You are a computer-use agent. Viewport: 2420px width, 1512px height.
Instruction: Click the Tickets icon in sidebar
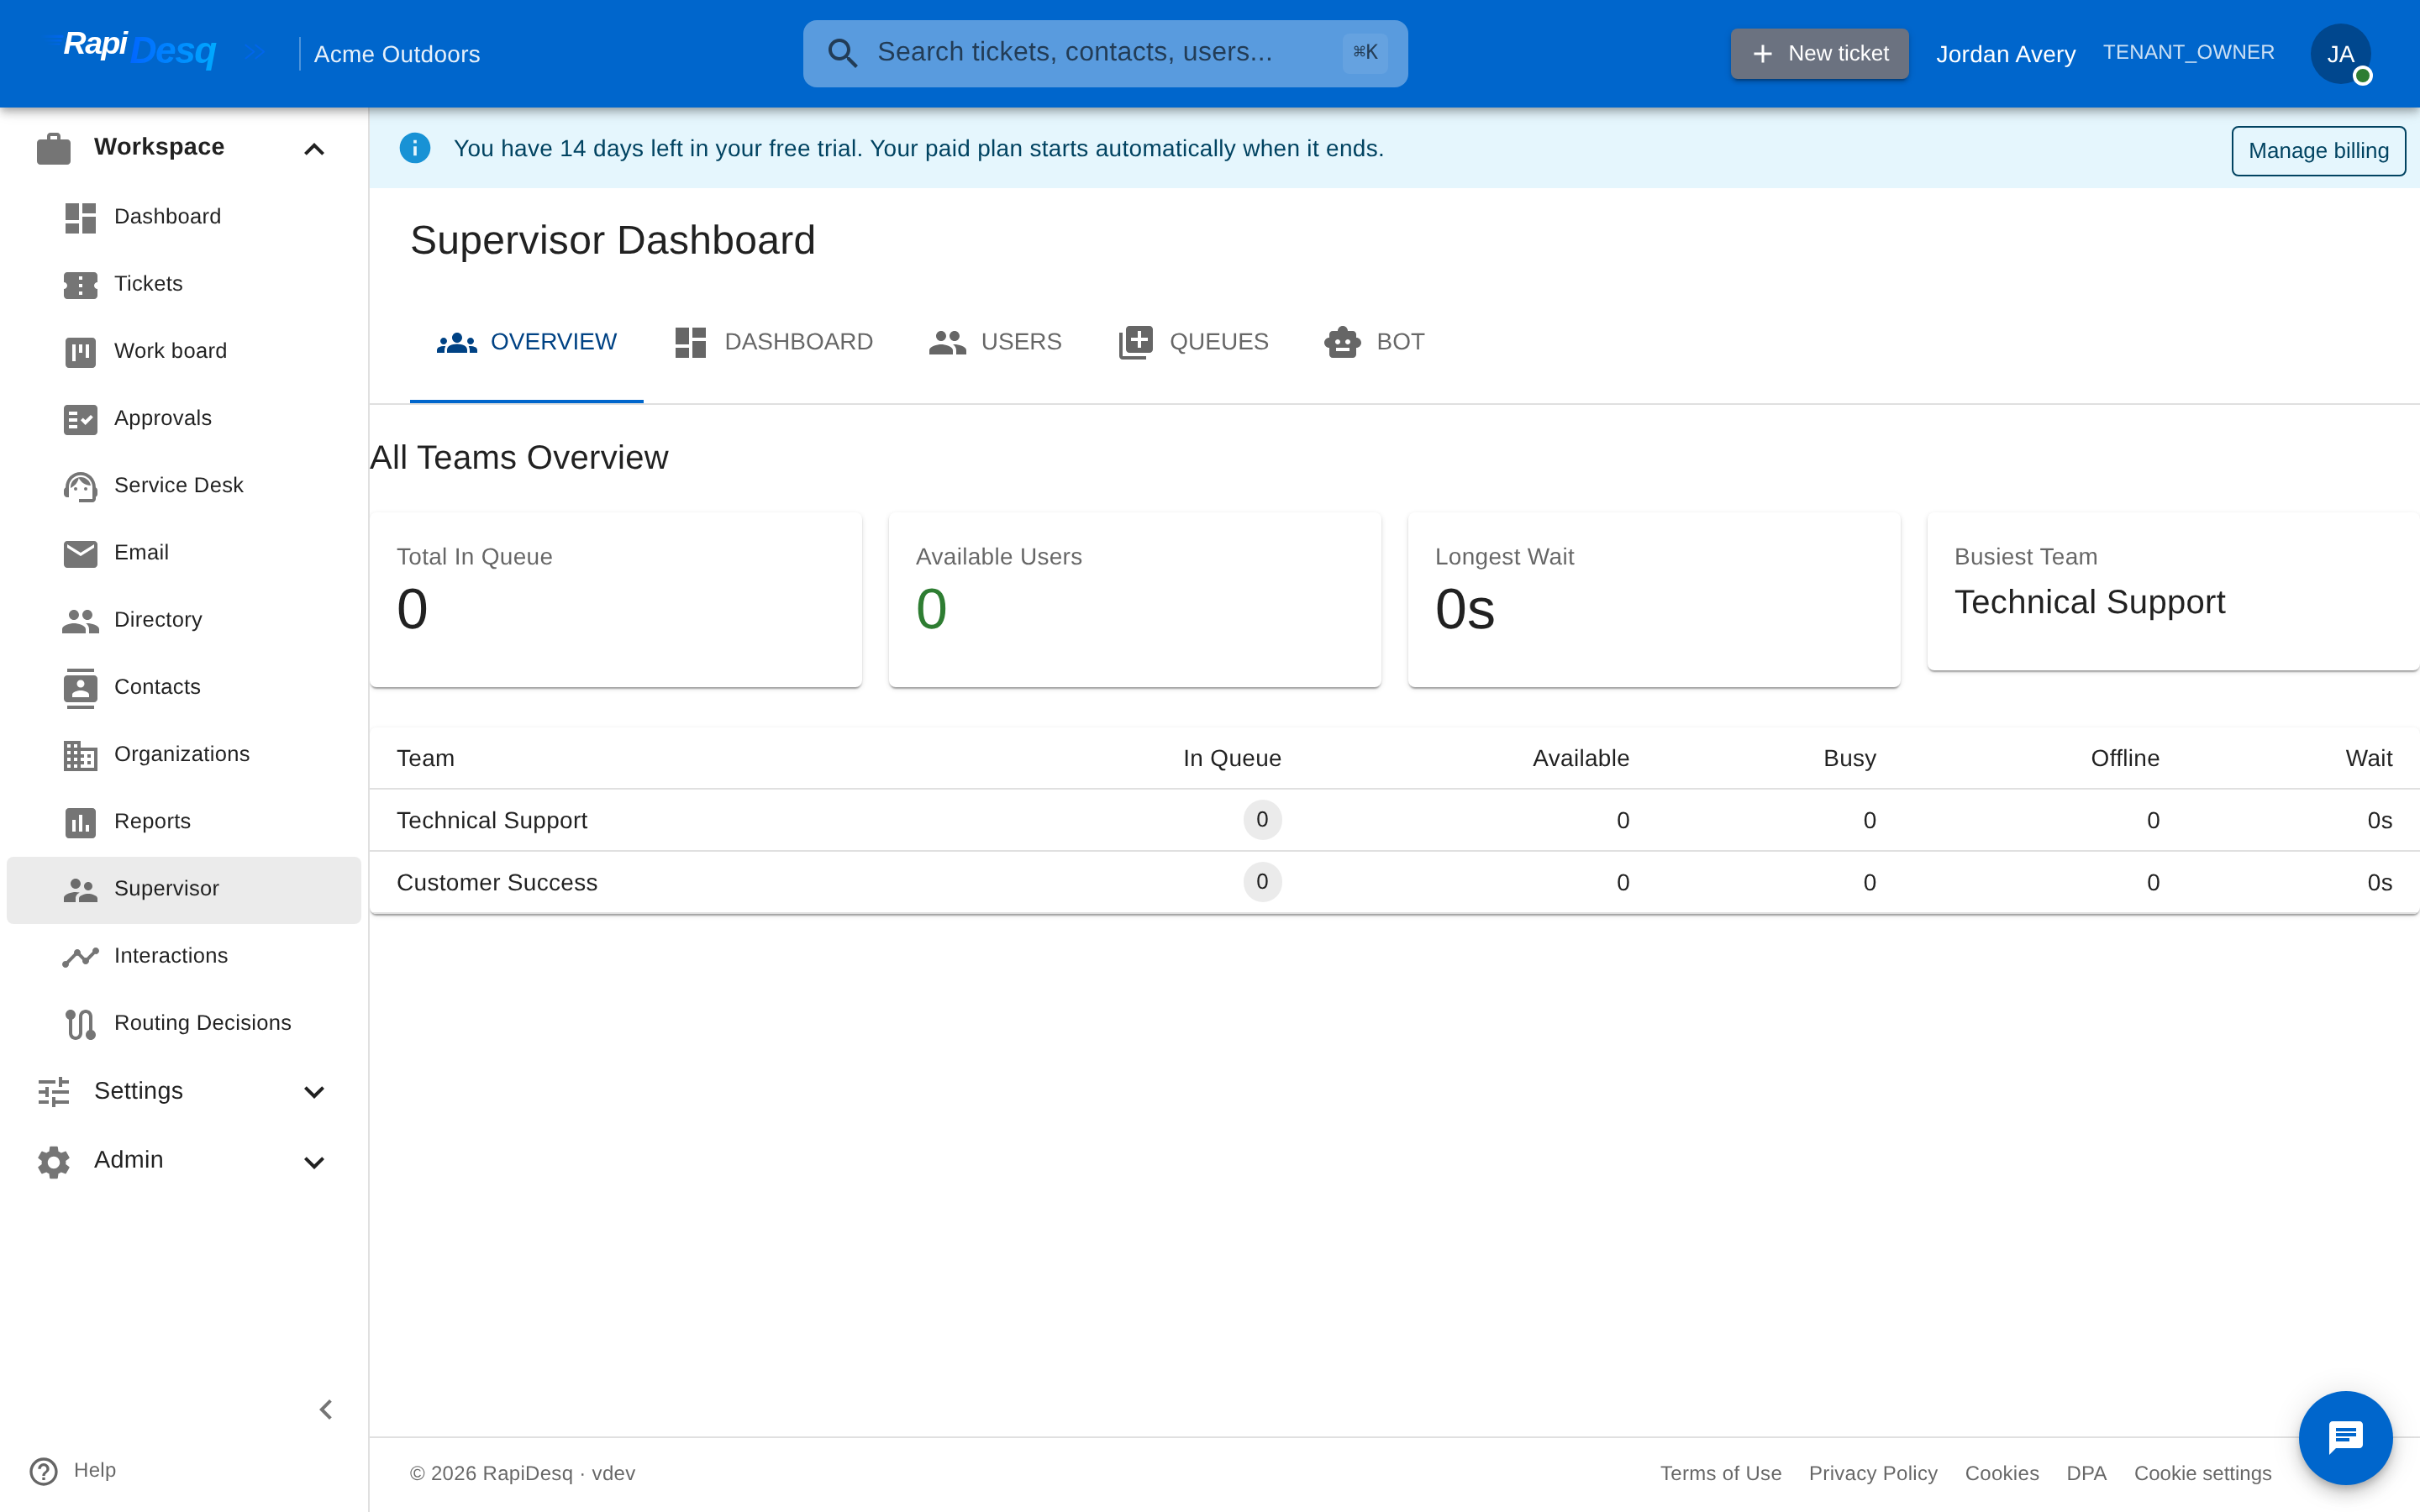[80, 284]
